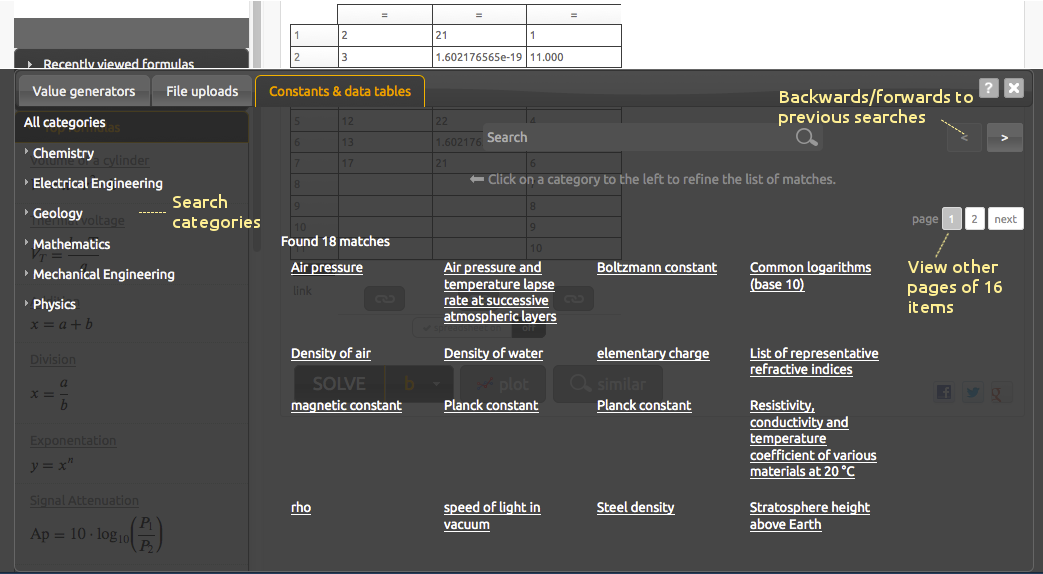
Task: Click the dimmed SOLVE button
Action: point(339,384)
